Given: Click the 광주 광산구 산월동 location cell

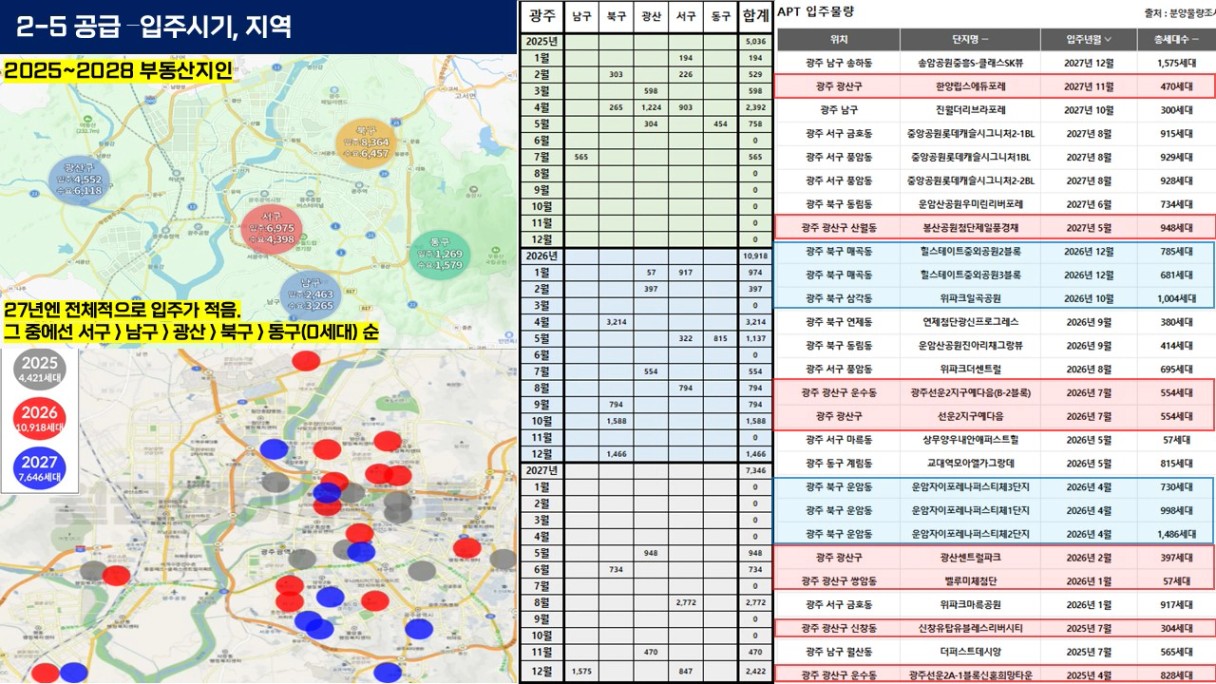Looking at the screenshot, I should [838, 227].
